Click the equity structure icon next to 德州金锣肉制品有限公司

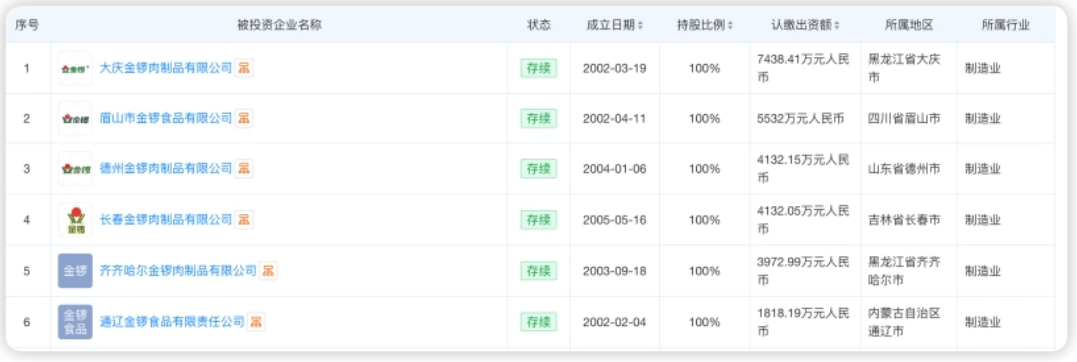pyautogui.click(x=244, y=168)
